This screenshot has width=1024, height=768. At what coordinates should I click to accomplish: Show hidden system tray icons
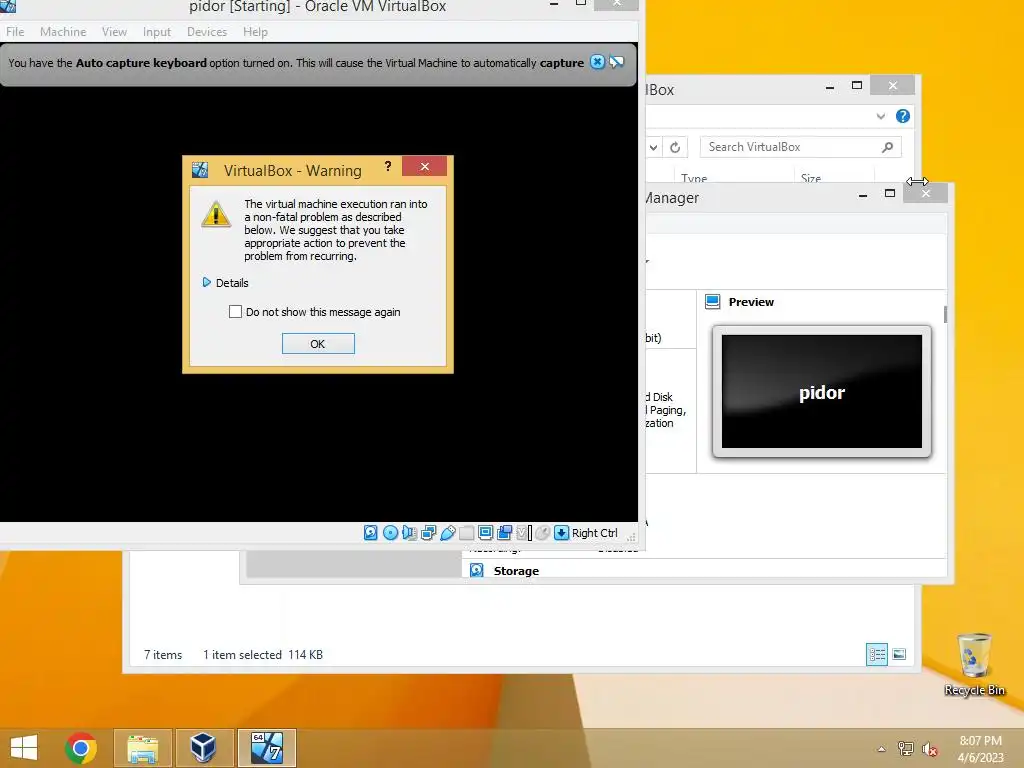coord(882,748)
